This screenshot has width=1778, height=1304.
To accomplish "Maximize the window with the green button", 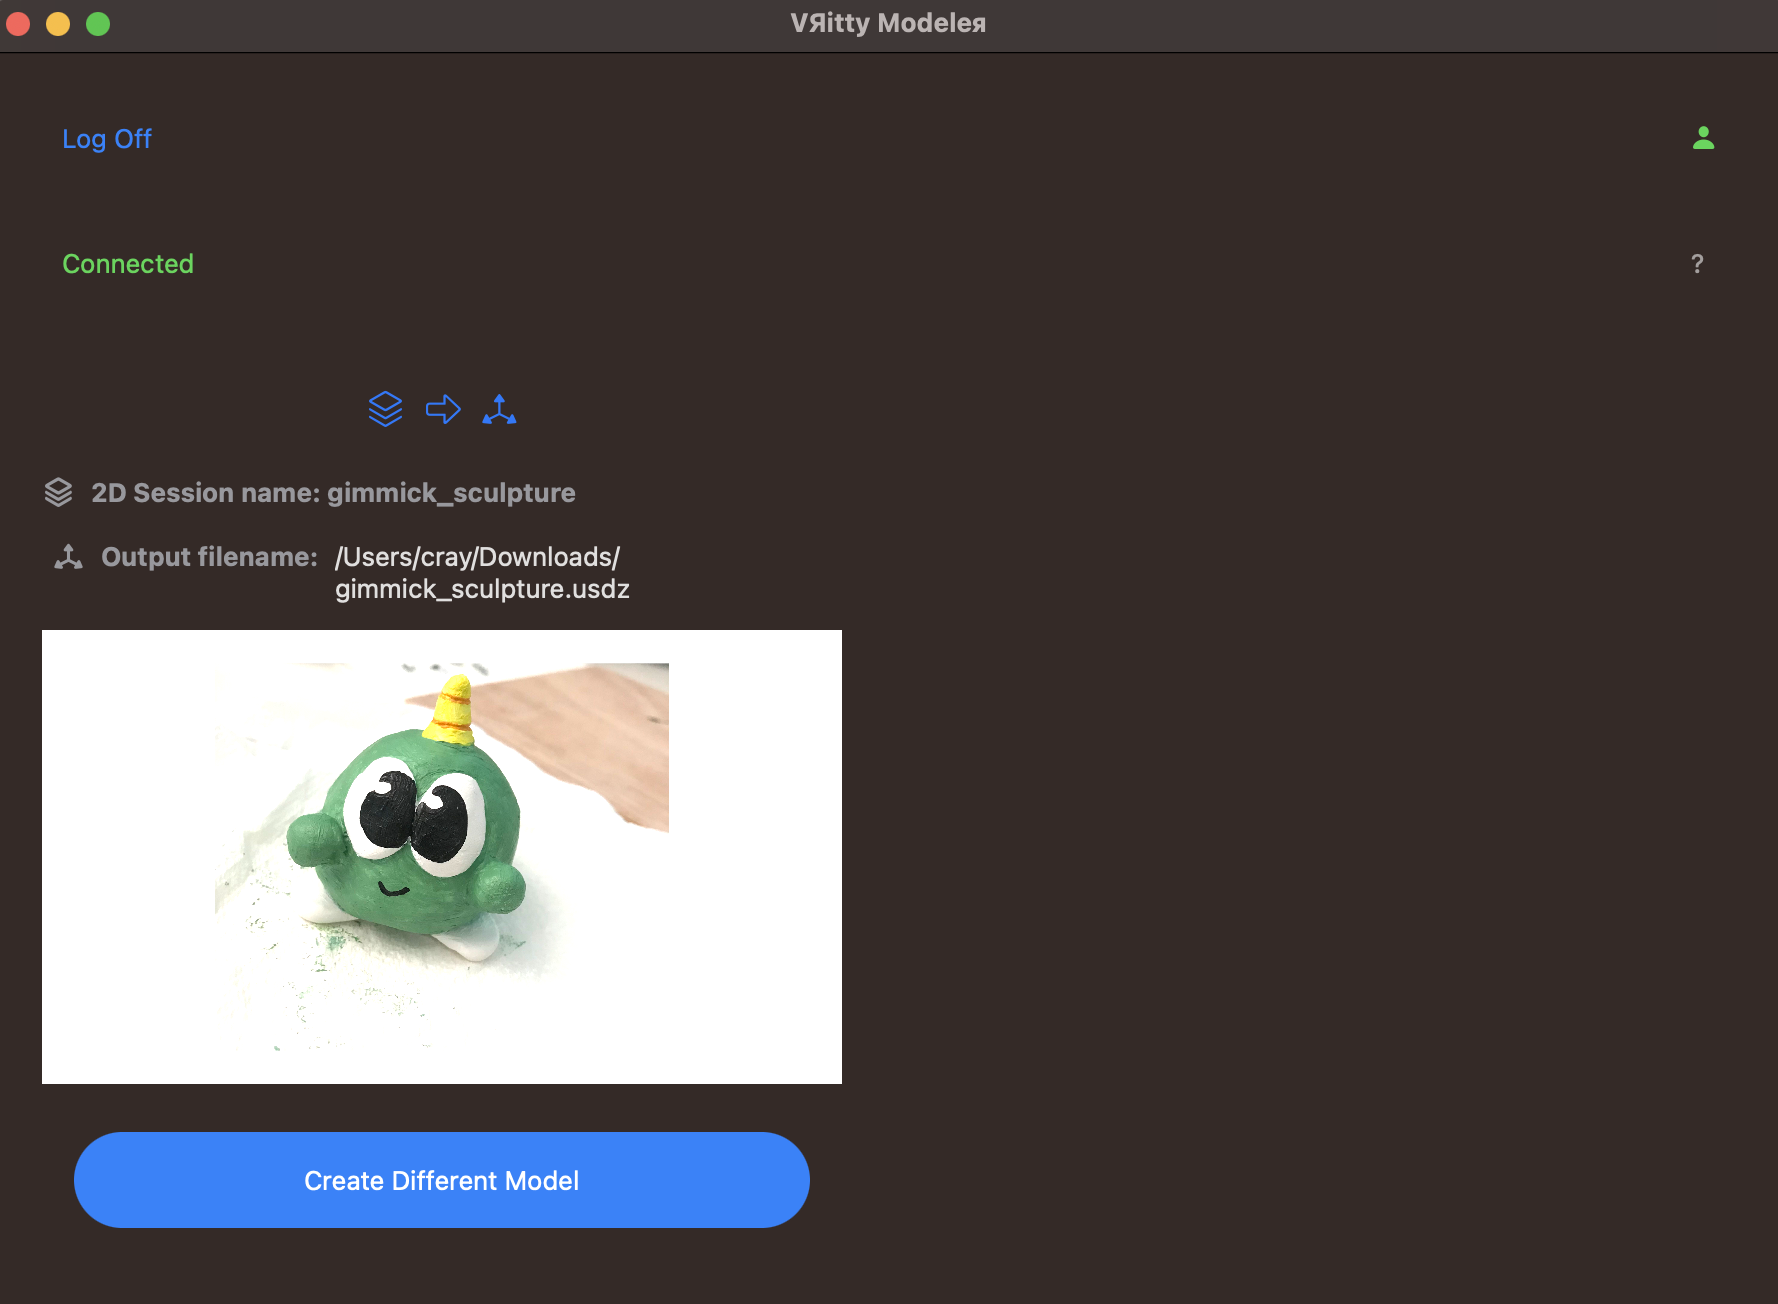I will click(x=98, y=24).
